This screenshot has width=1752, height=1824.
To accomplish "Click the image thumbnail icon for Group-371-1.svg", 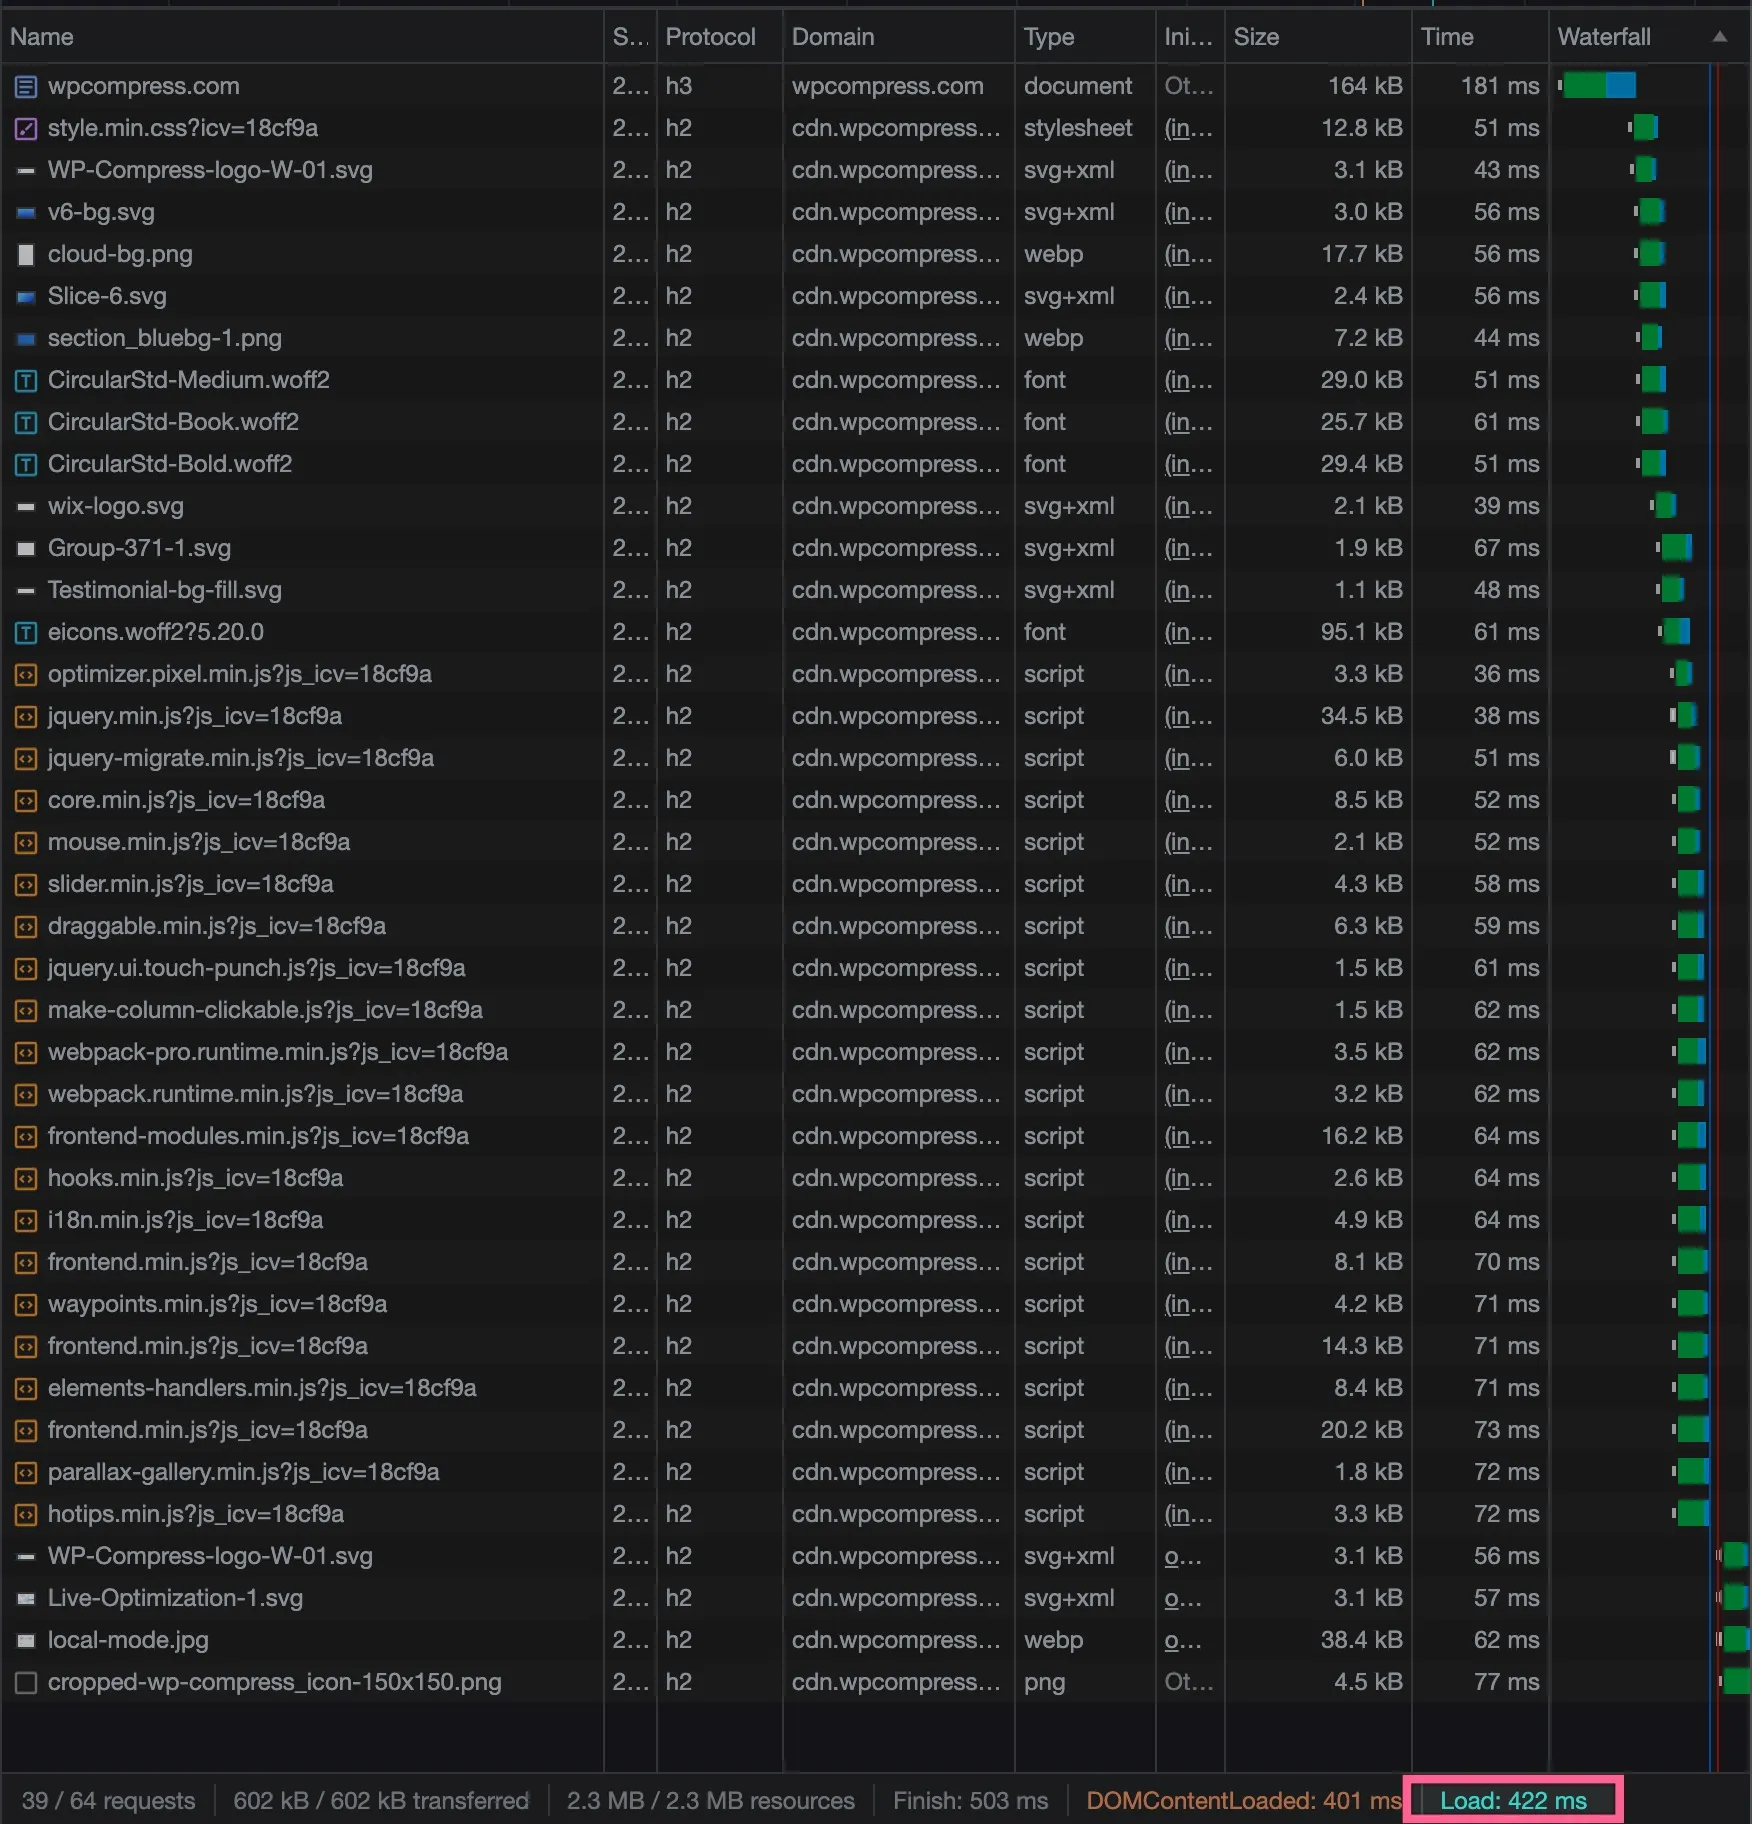I will click(26, 549).
